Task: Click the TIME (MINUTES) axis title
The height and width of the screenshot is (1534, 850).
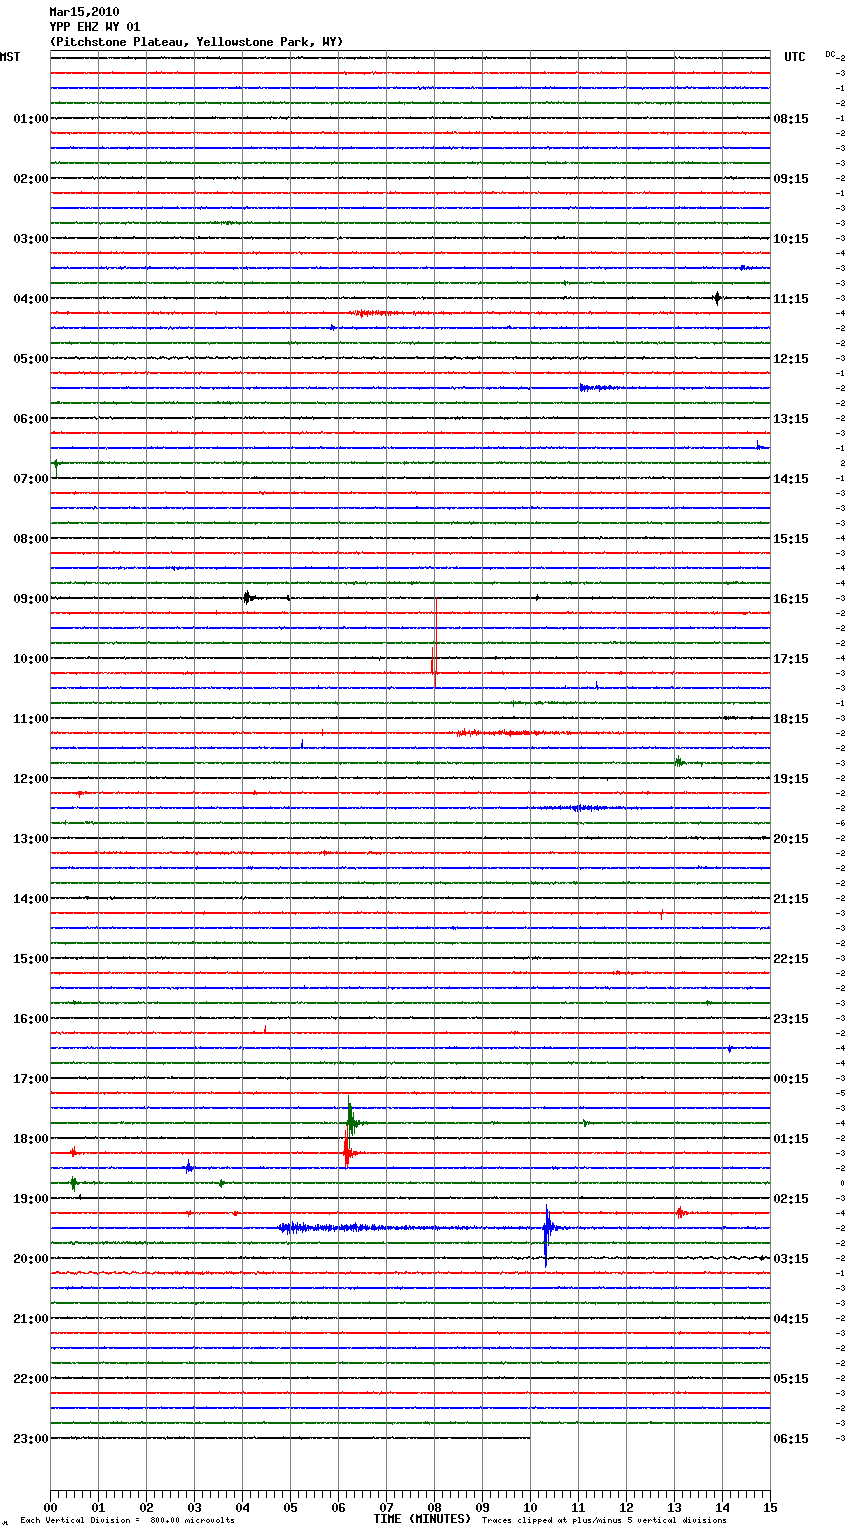Action: [422, 1519]
